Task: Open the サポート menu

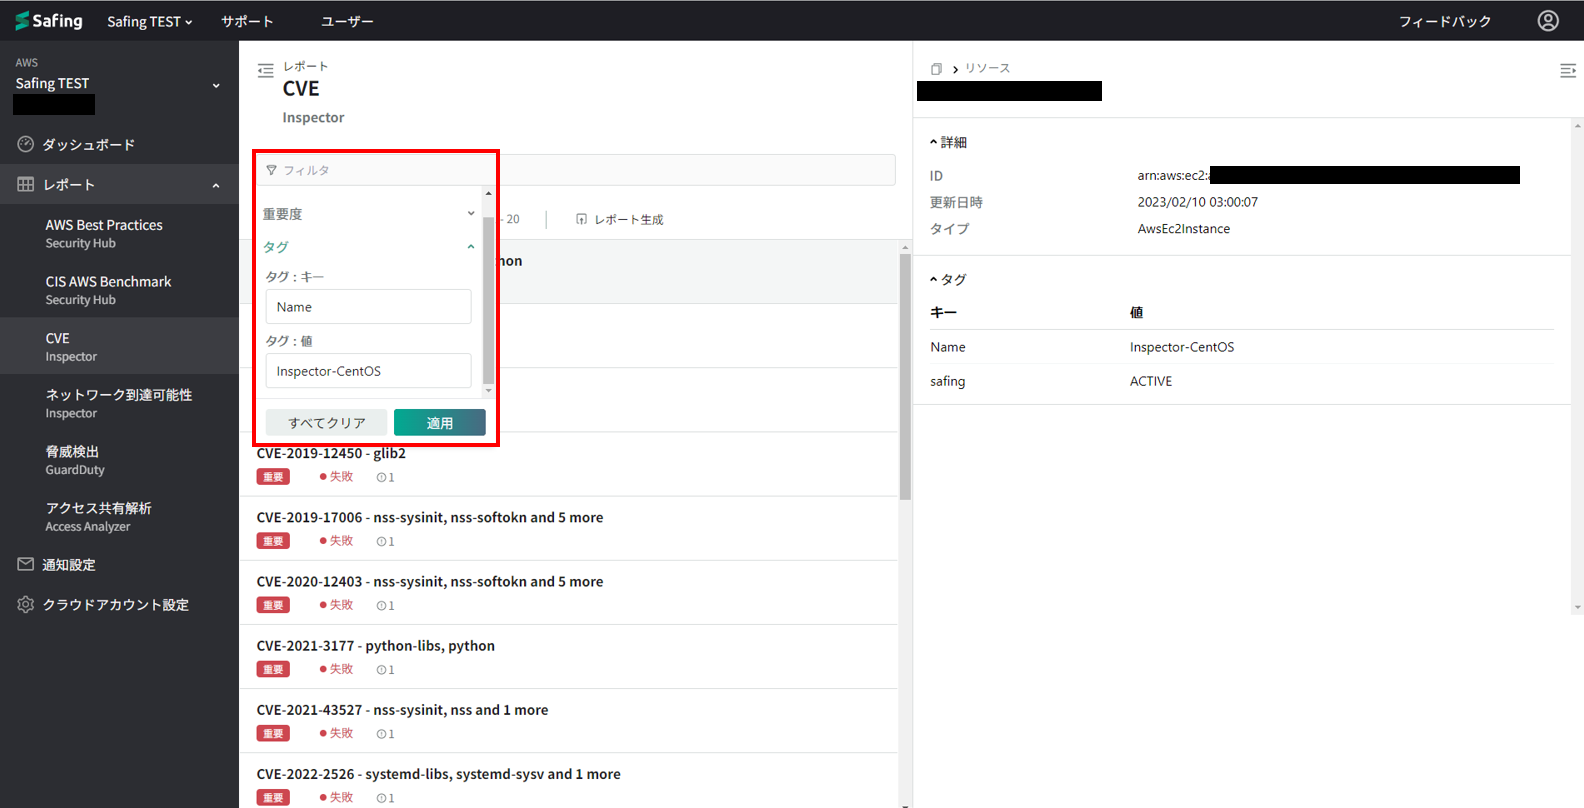Action: point(247,21)
